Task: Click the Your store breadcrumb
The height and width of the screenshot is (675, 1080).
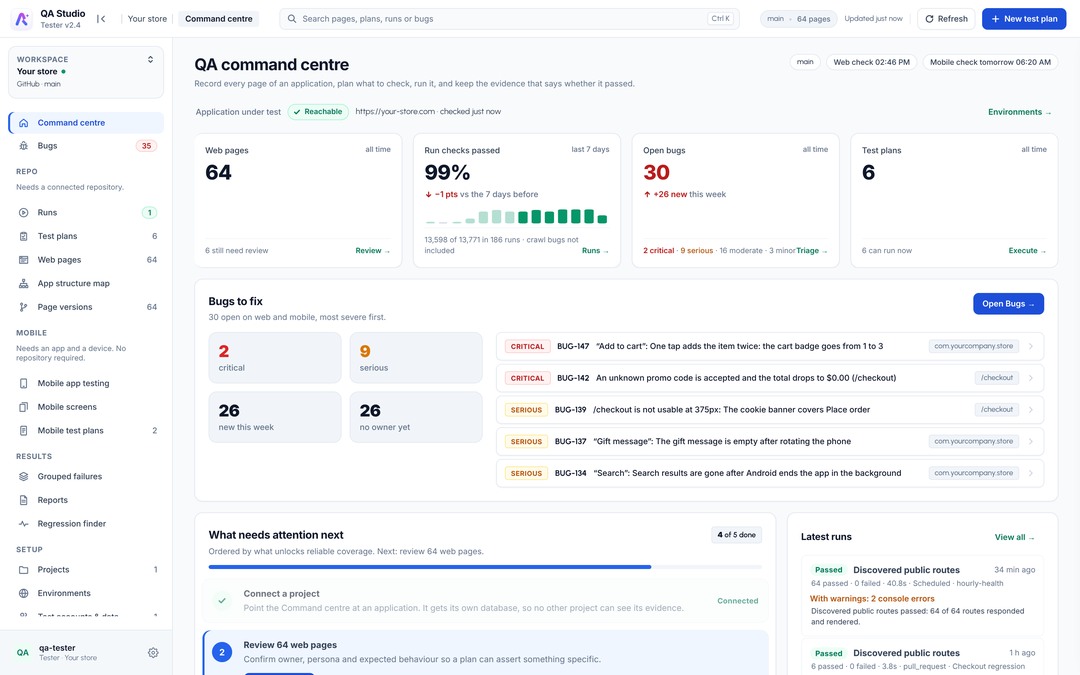Action: (147, 19)
